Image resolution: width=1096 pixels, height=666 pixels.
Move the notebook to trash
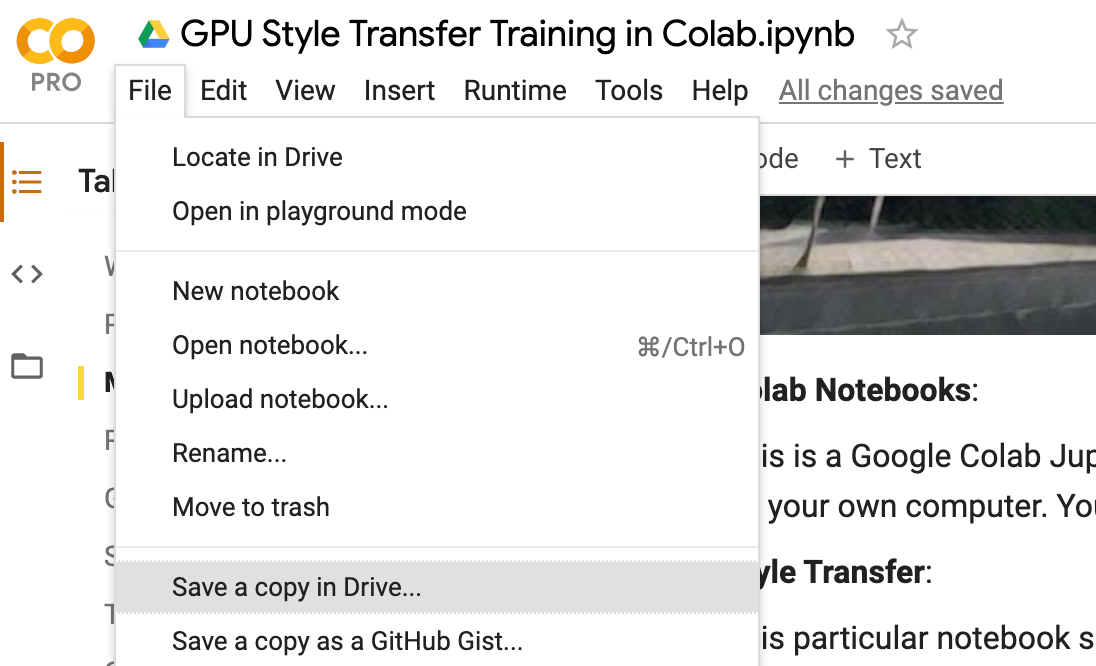[250, 507]
